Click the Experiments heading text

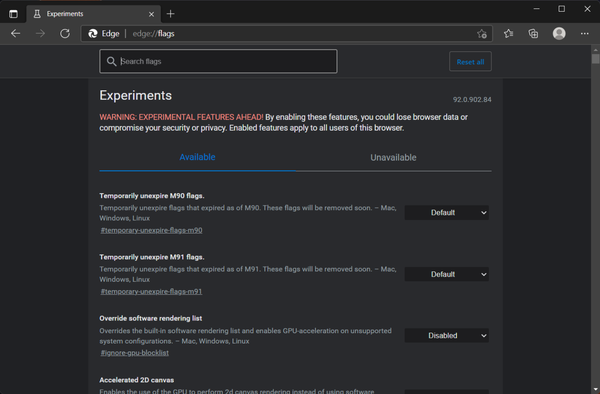pyautogui.click(x=135, y=95)
